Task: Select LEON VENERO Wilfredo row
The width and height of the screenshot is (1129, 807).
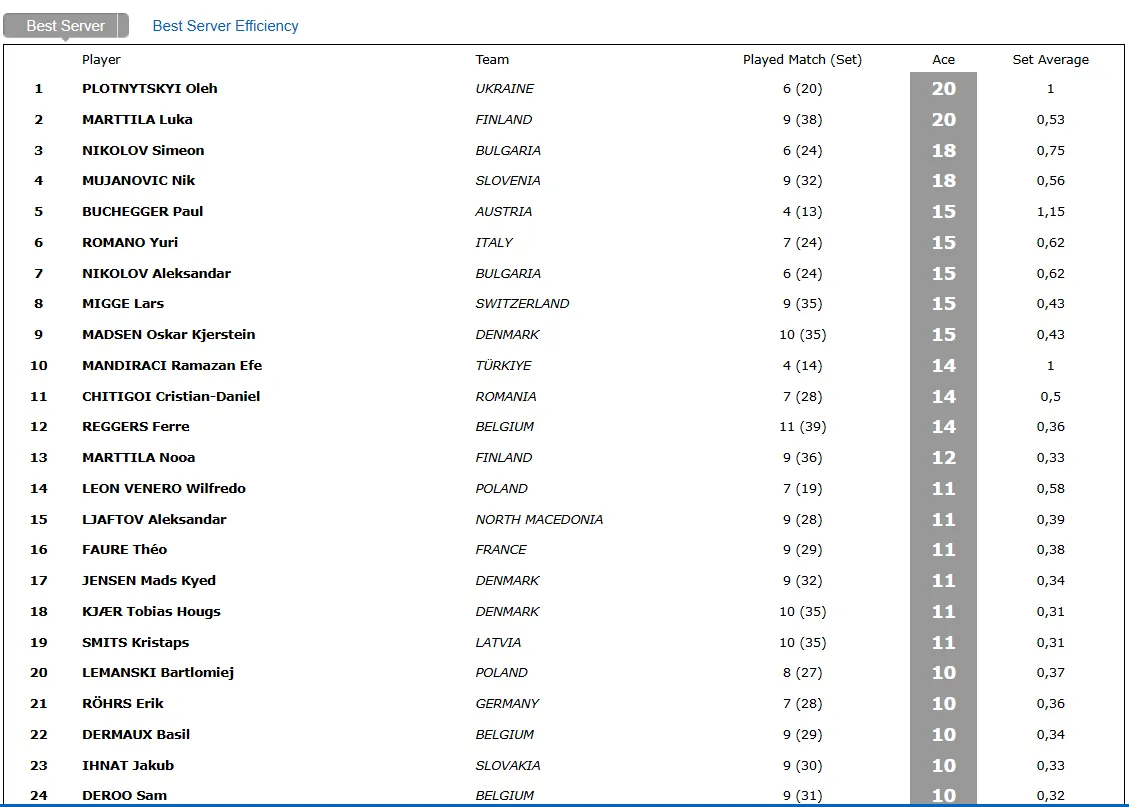Action: pyautogui.click(x=564, y=489)
